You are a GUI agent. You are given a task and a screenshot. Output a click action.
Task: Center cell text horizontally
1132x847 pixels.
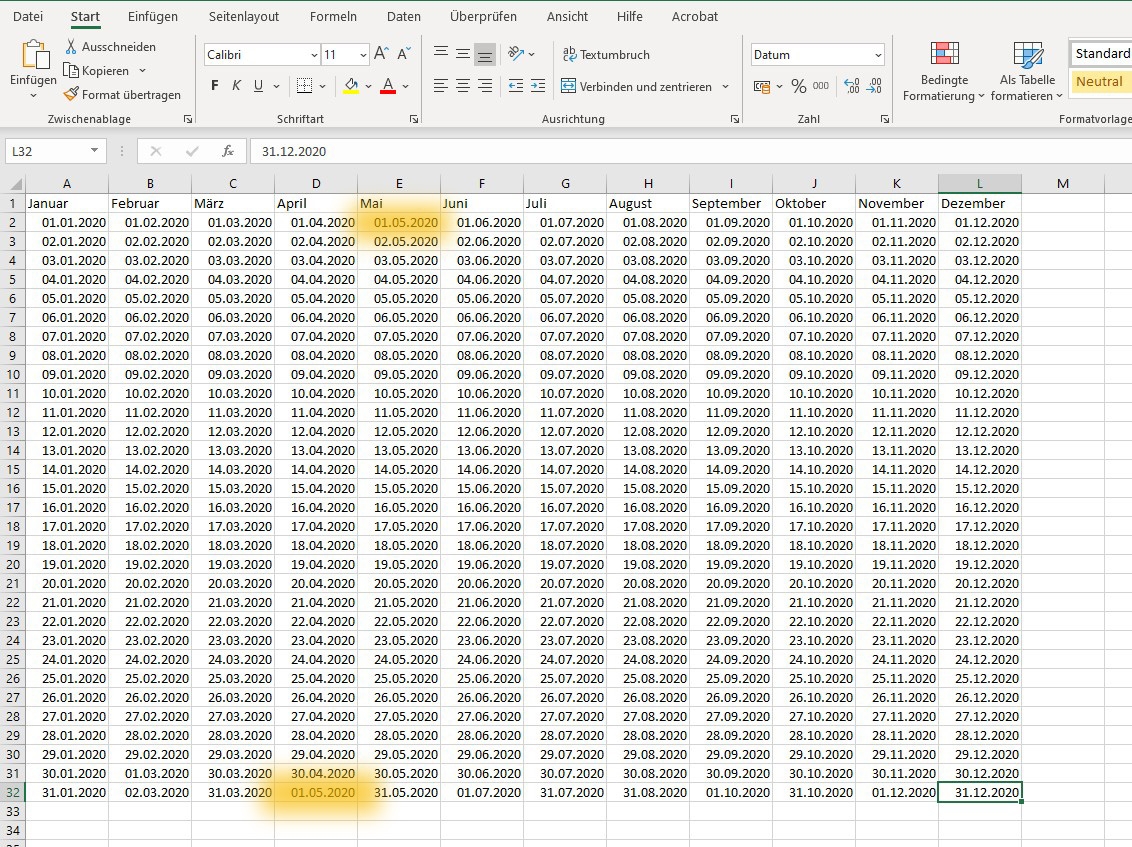point(463,86)
